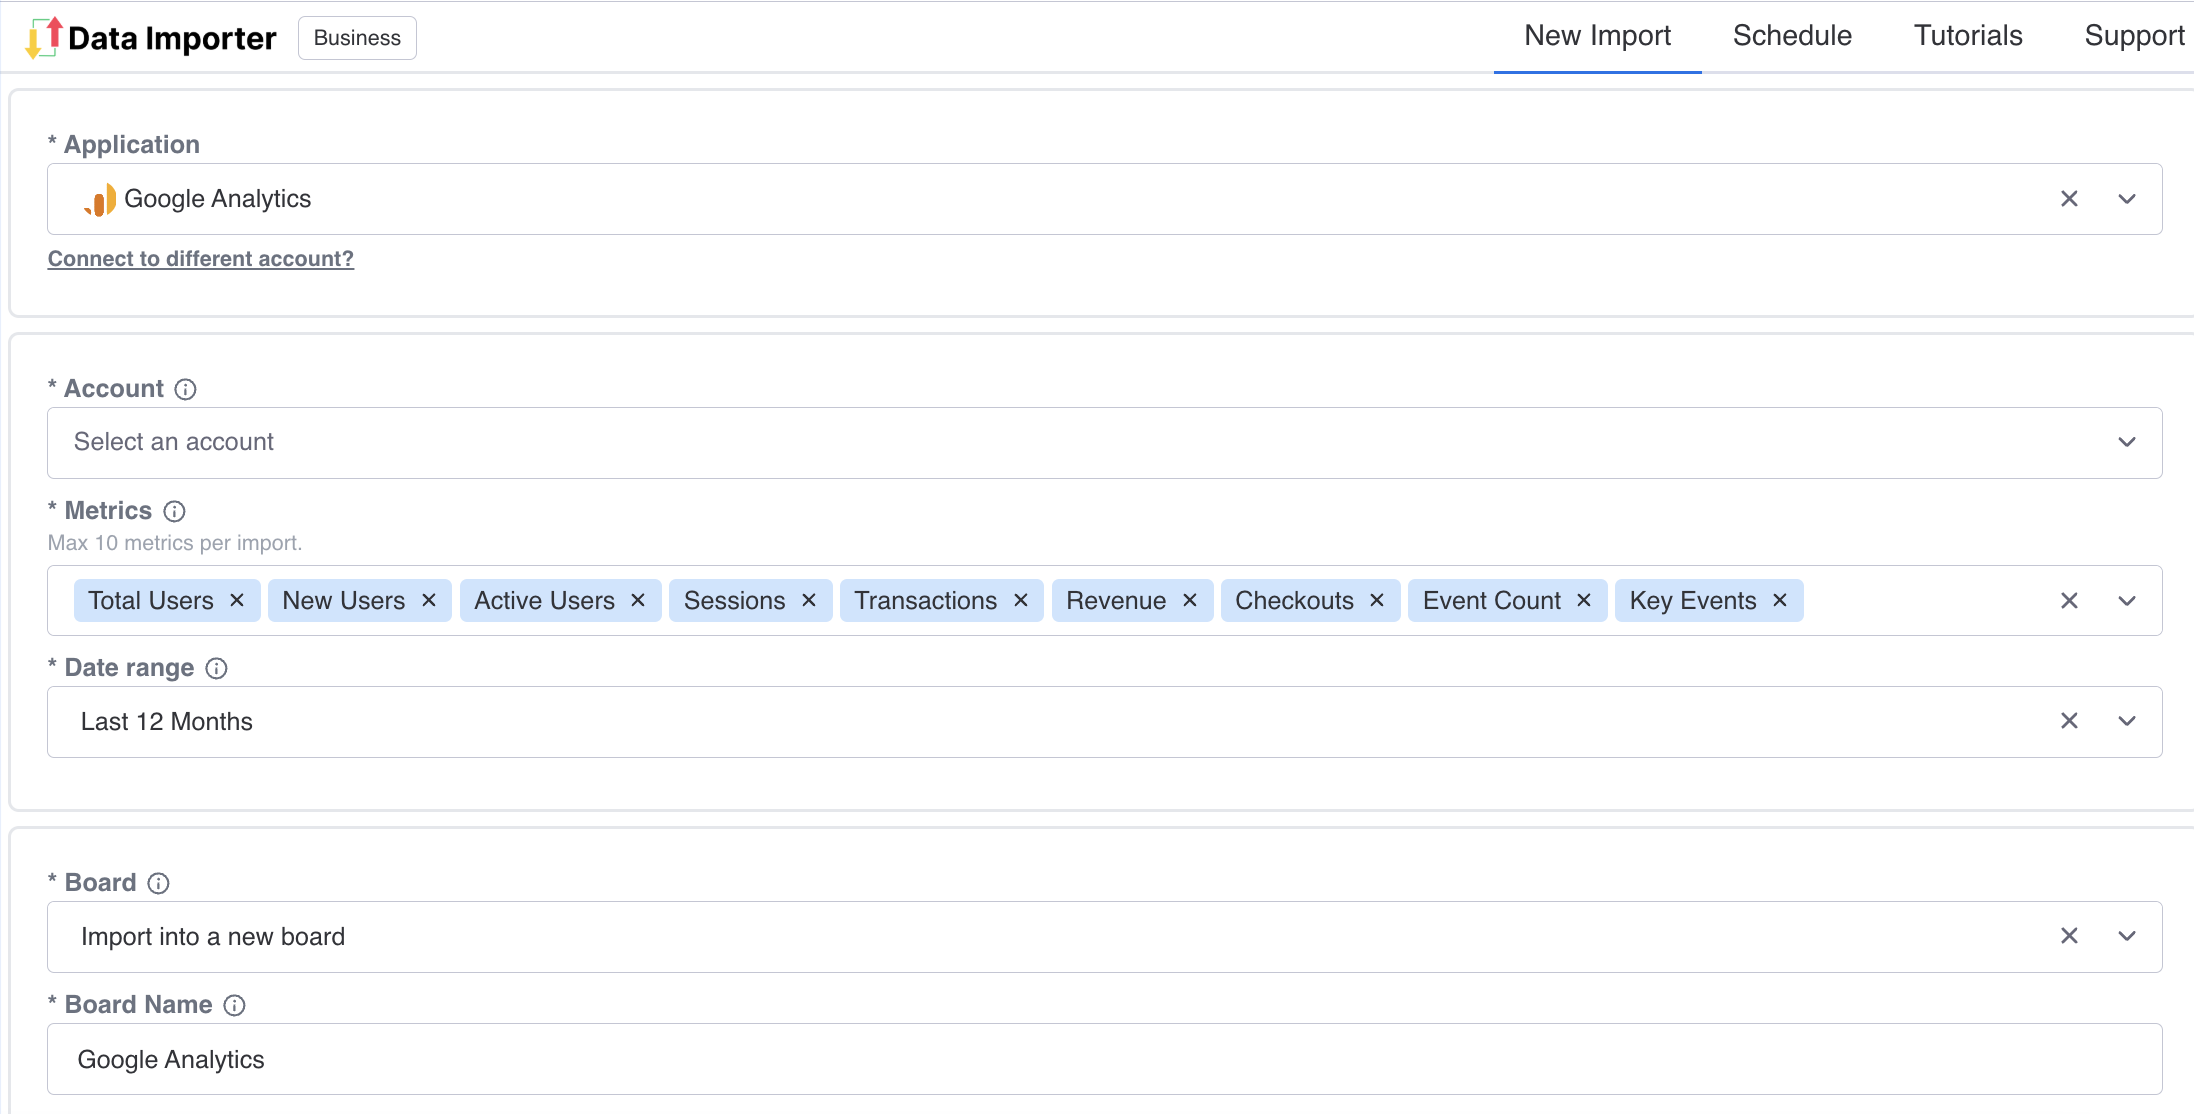Click the Transactions metric label
The height and width of the screenshot is (1114, 2194).
coord(926,600)
